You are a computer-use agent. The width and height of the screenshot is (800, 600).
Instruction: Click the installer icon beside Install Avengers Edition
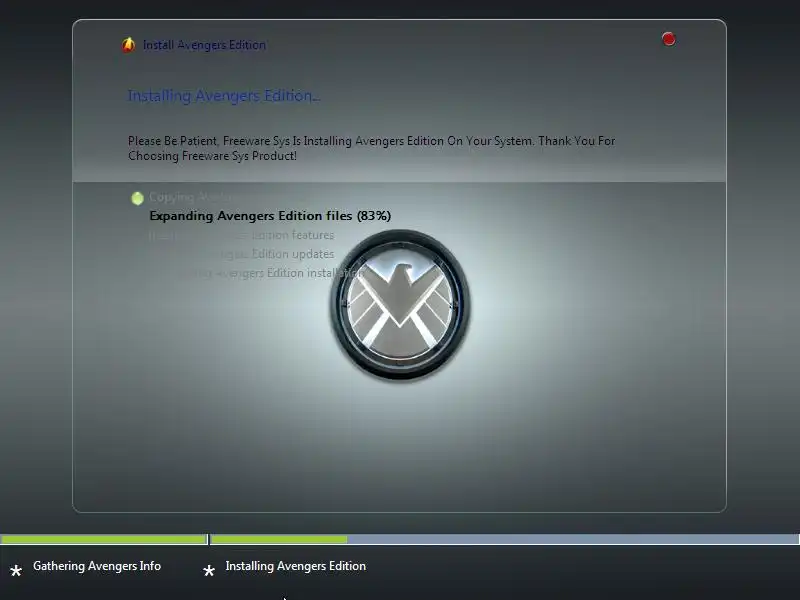[x=129, y=45]
